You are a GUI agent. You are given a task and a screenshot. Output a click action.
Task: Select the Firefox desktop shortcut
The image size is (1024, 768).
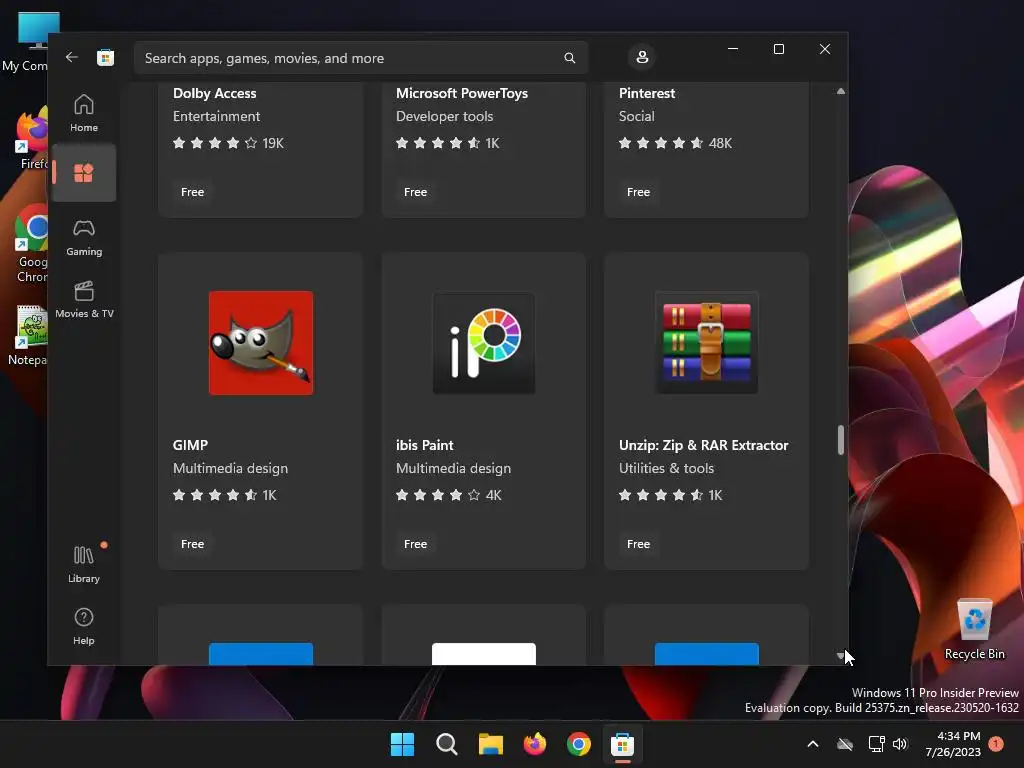click(31, 140)
